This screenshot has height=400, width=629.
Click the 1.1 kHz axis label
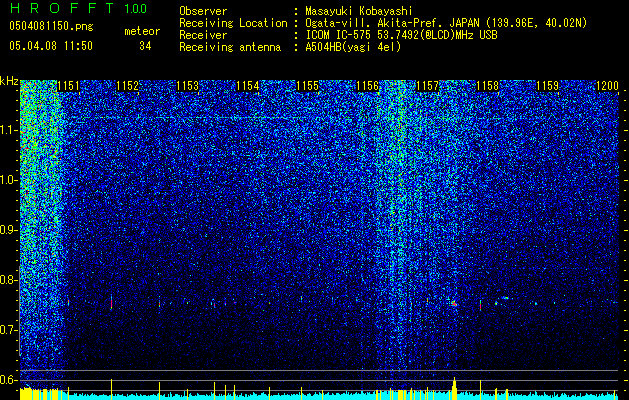click(x=8, y=130)
